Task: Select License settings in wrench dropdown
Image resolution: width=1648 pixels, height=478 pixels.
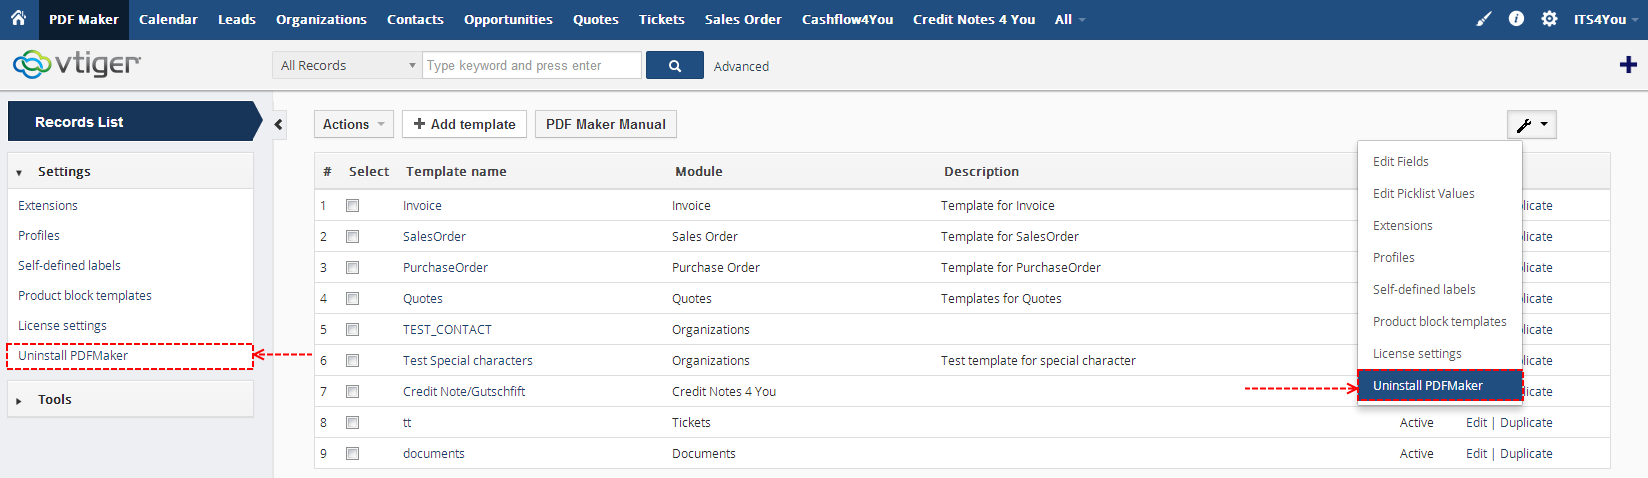Action: coord(1440,353)
